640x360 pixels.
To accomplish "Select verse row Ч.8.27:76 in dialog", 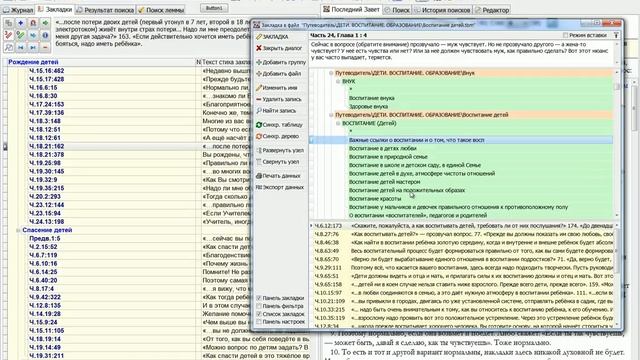I will (x=463, y=234).
